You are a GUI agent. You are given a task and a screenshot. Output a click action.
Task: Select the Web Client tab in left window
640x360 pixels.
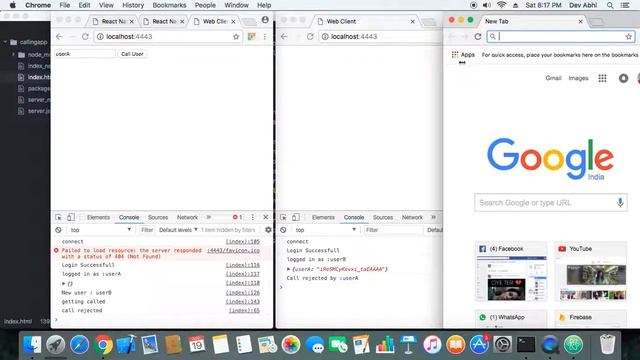(x=215, y=21)
